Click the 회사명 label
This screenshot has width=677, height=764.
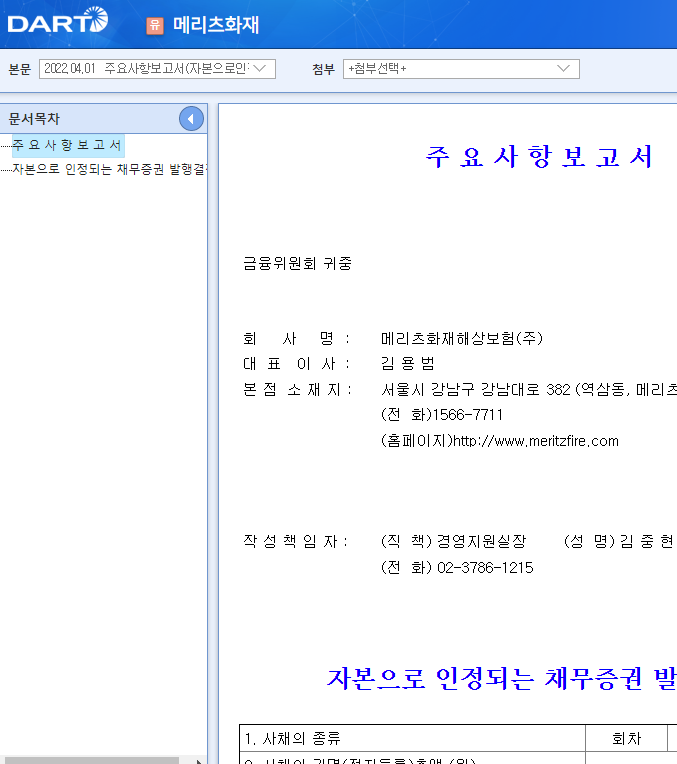(x=296, y=338)
